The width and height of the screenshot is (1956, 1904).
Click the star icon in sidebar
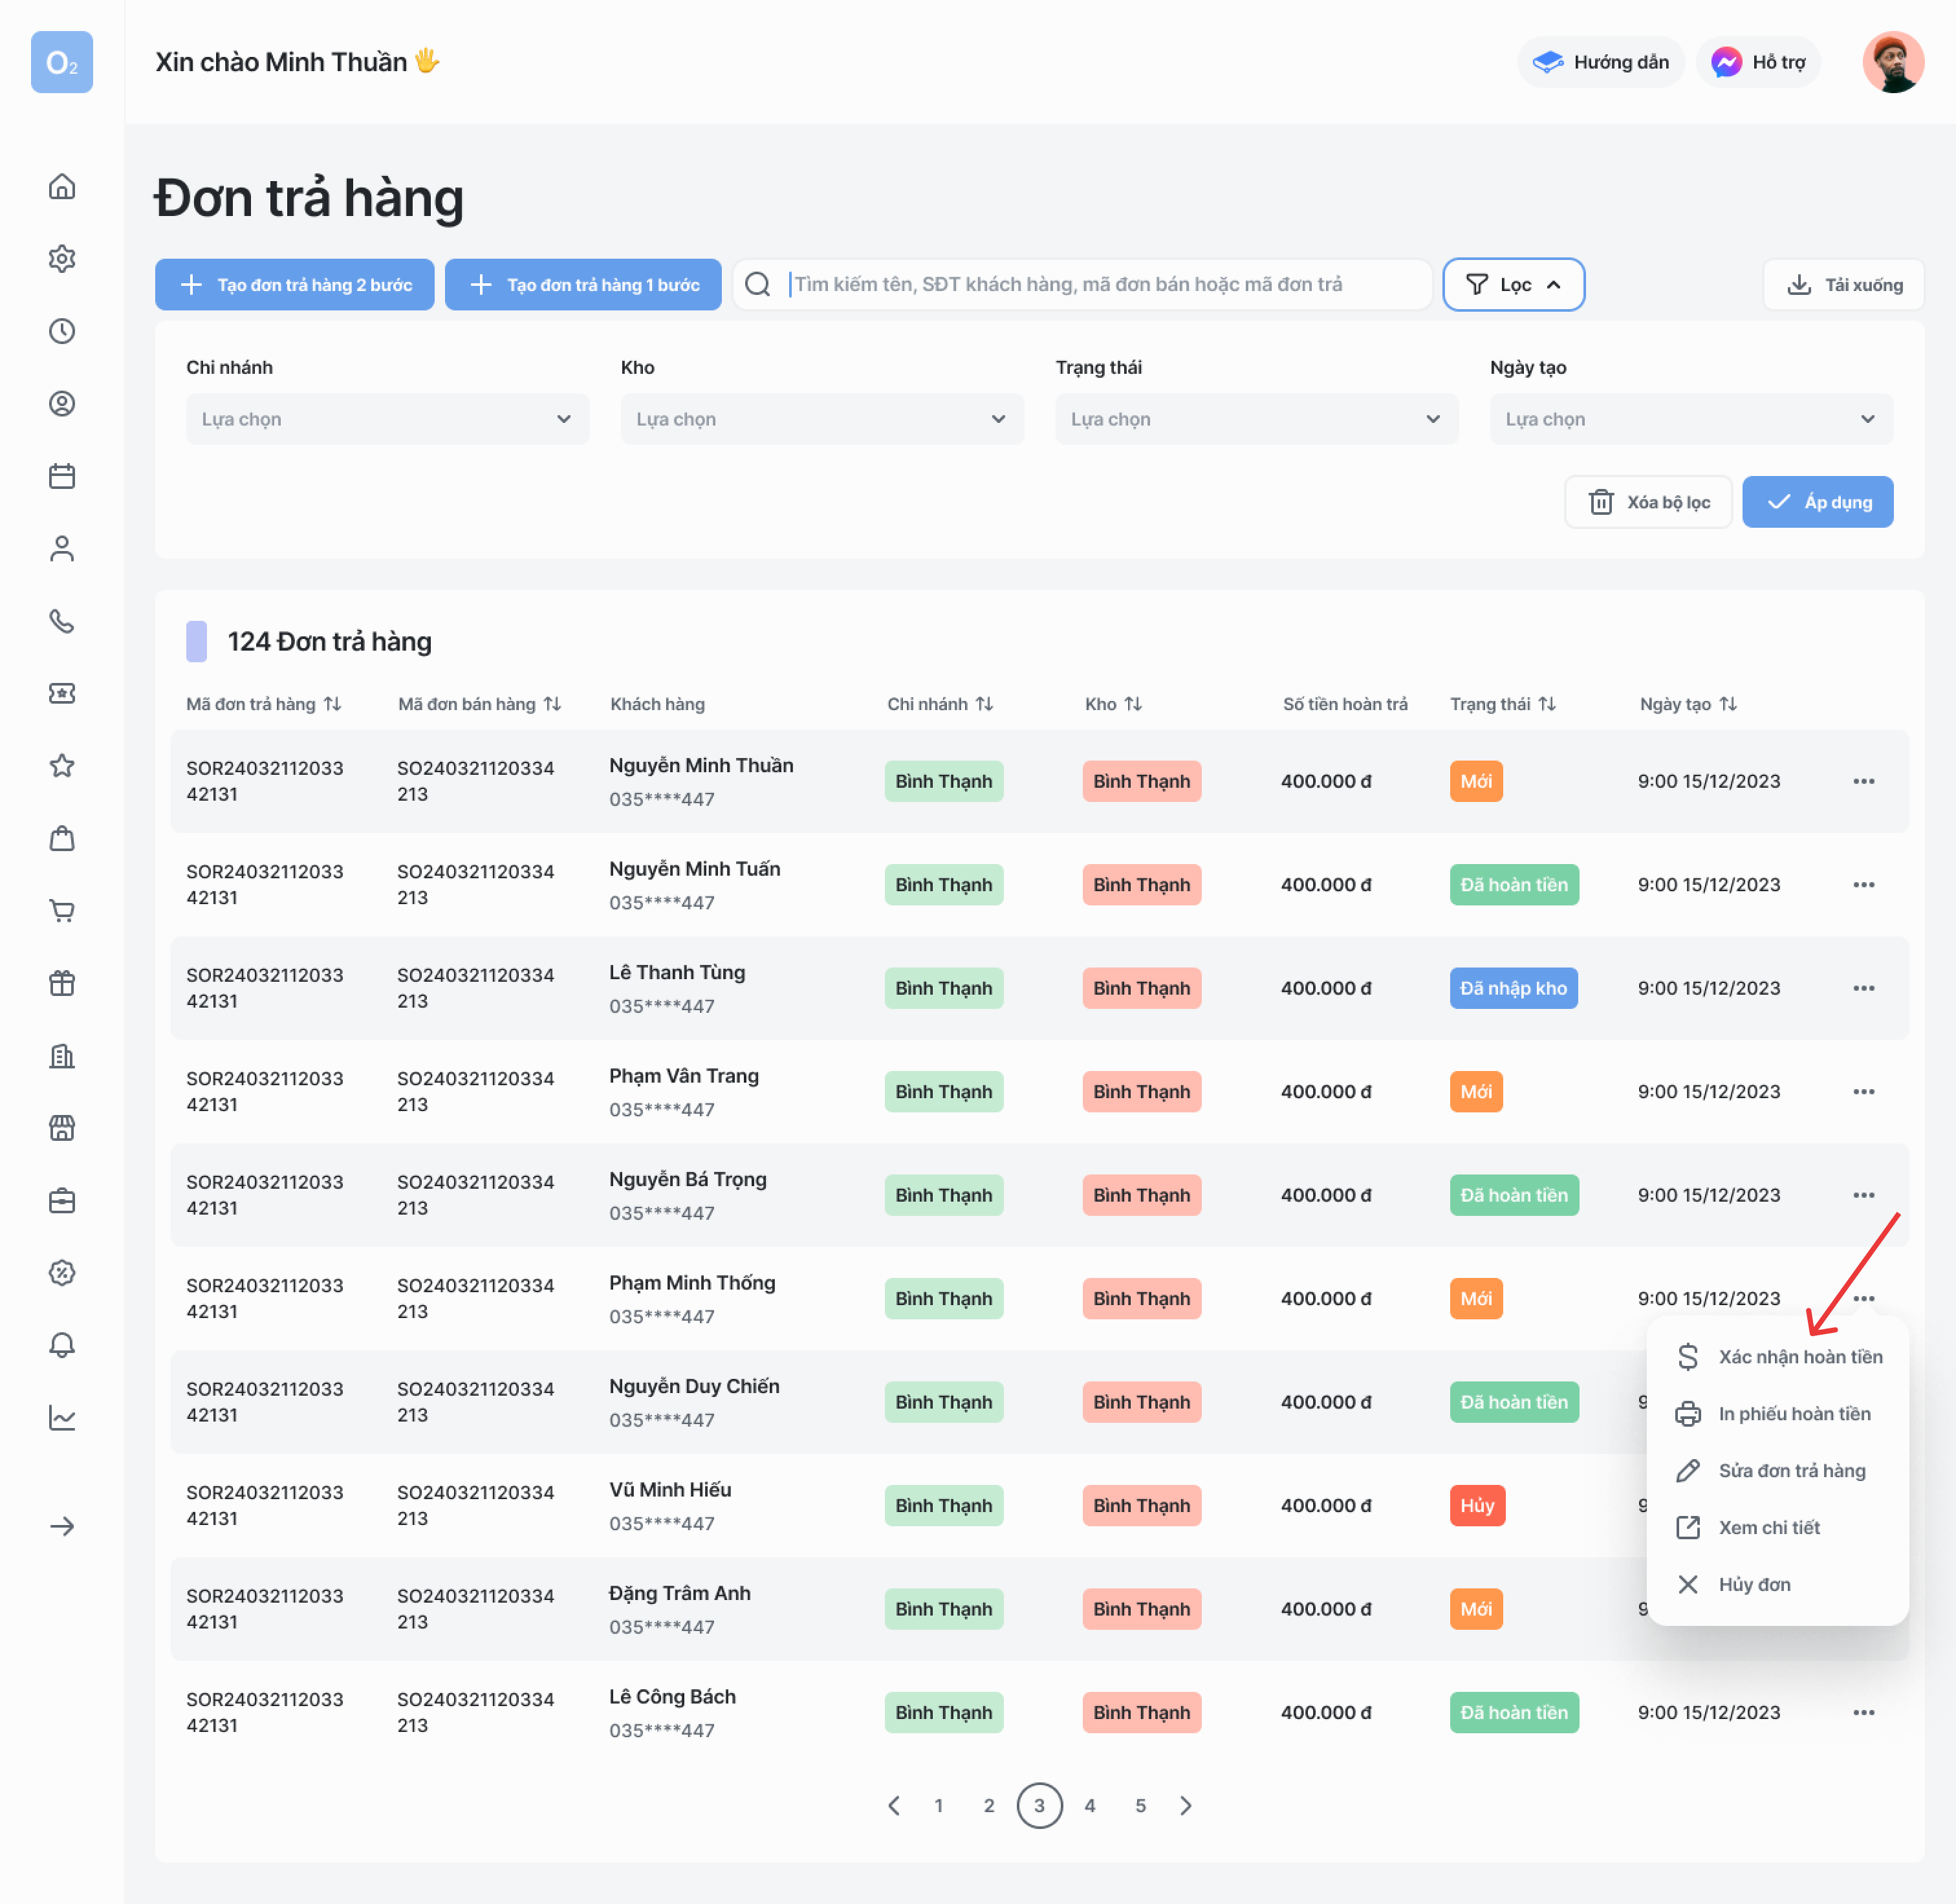tap(62, 766)
